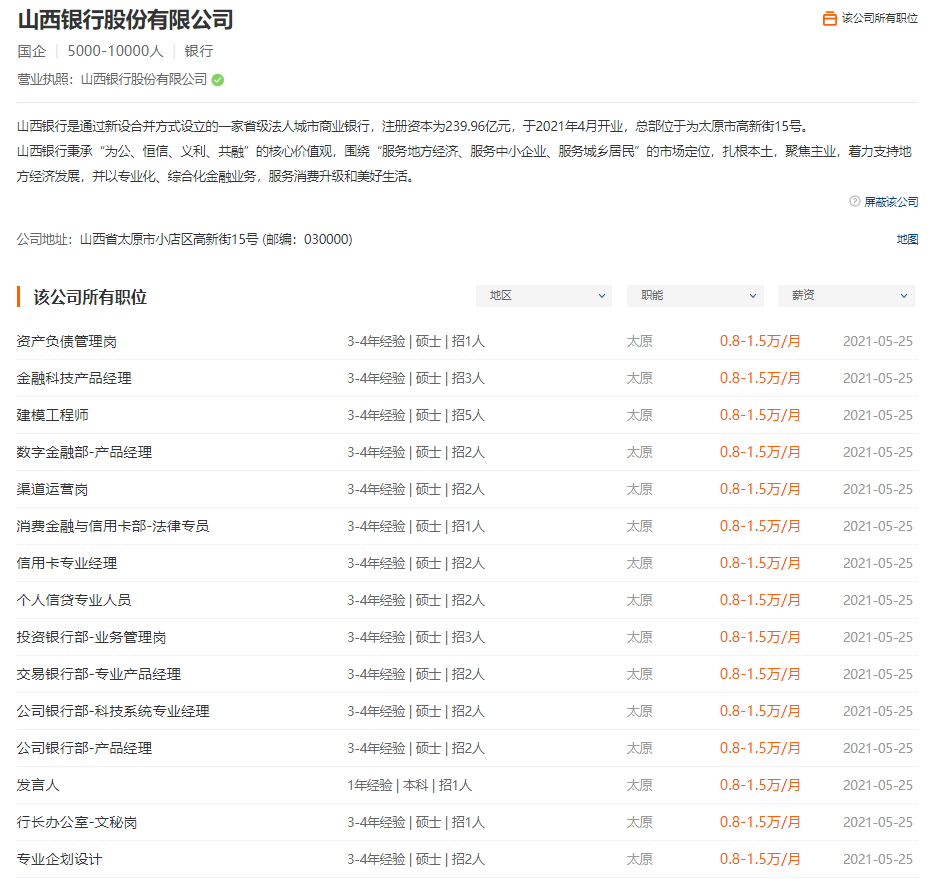Open the 地图 map link

coord(908,240)
